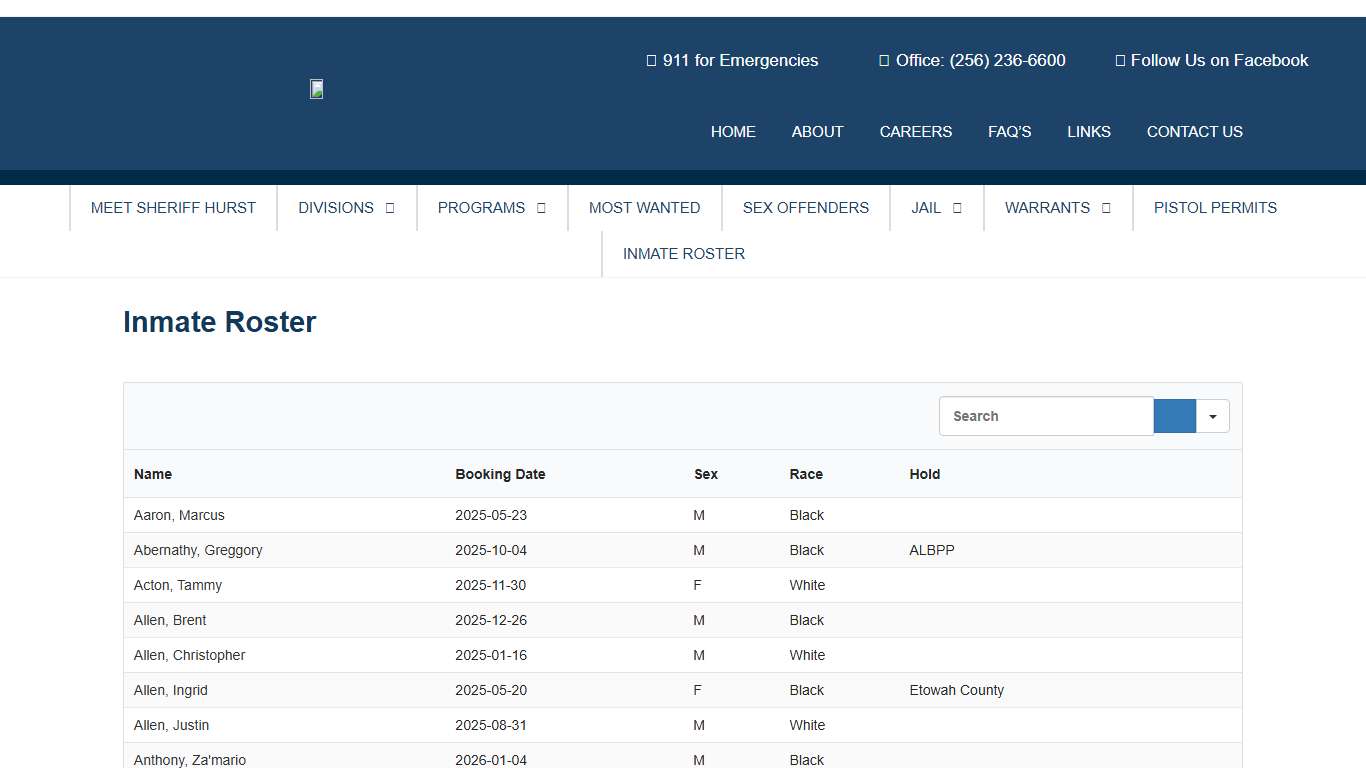
Task: Open the search options dropdown arrow
Action: 1212,416
